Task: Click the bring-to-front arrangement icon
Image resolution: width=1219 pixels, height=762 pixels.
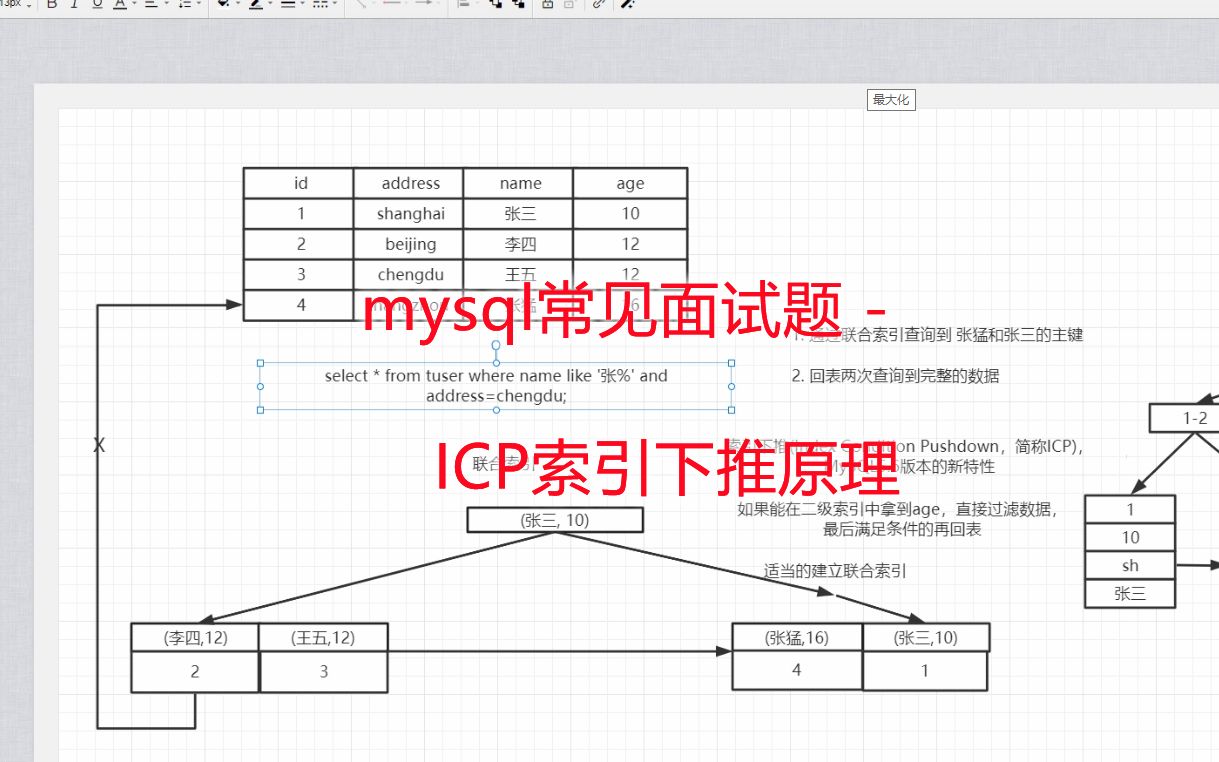Action: point(497,5)
